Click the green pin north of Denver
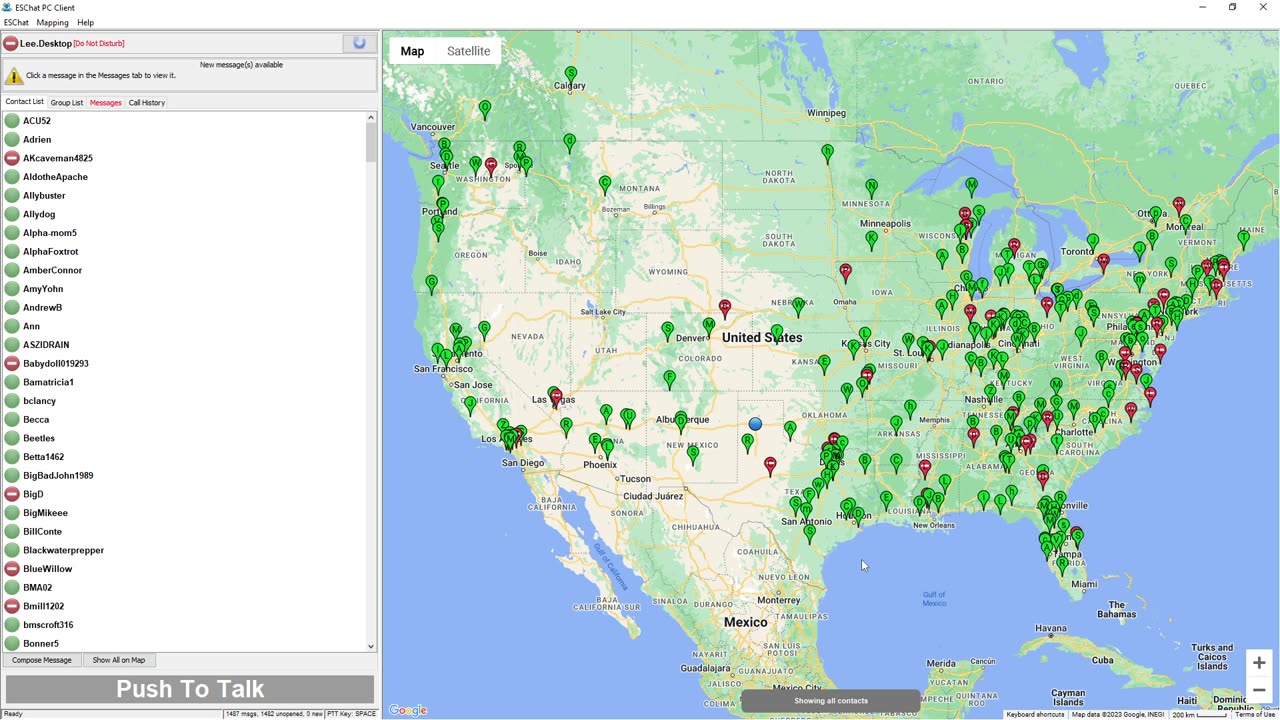Screen dimensions: 1280x720 (x=709, y=326)
